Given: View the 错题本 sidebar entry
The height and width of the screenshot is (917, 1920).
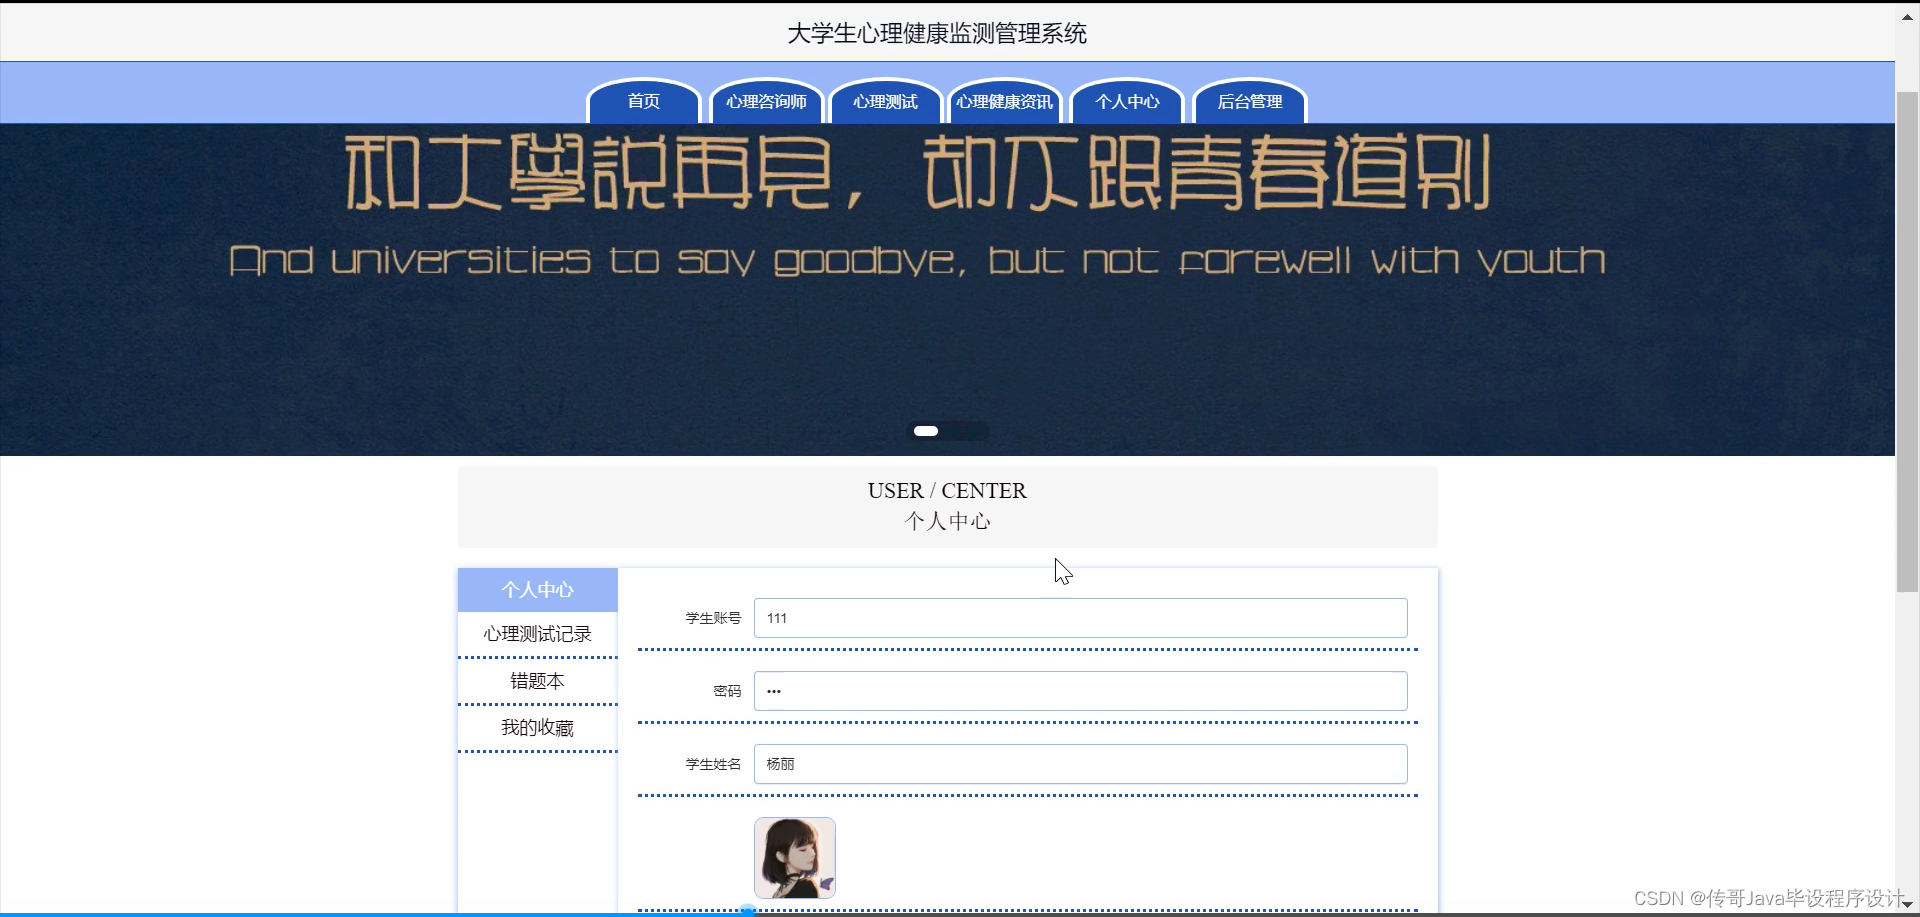Looking at the screenshot, I should tap(537, 680).
